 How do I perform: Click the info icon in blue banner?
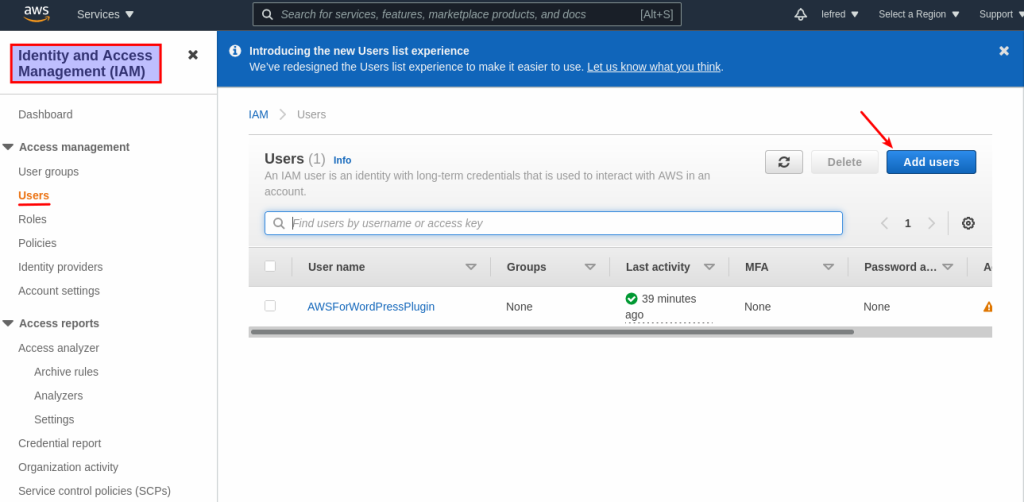click(x=235, y=51)
